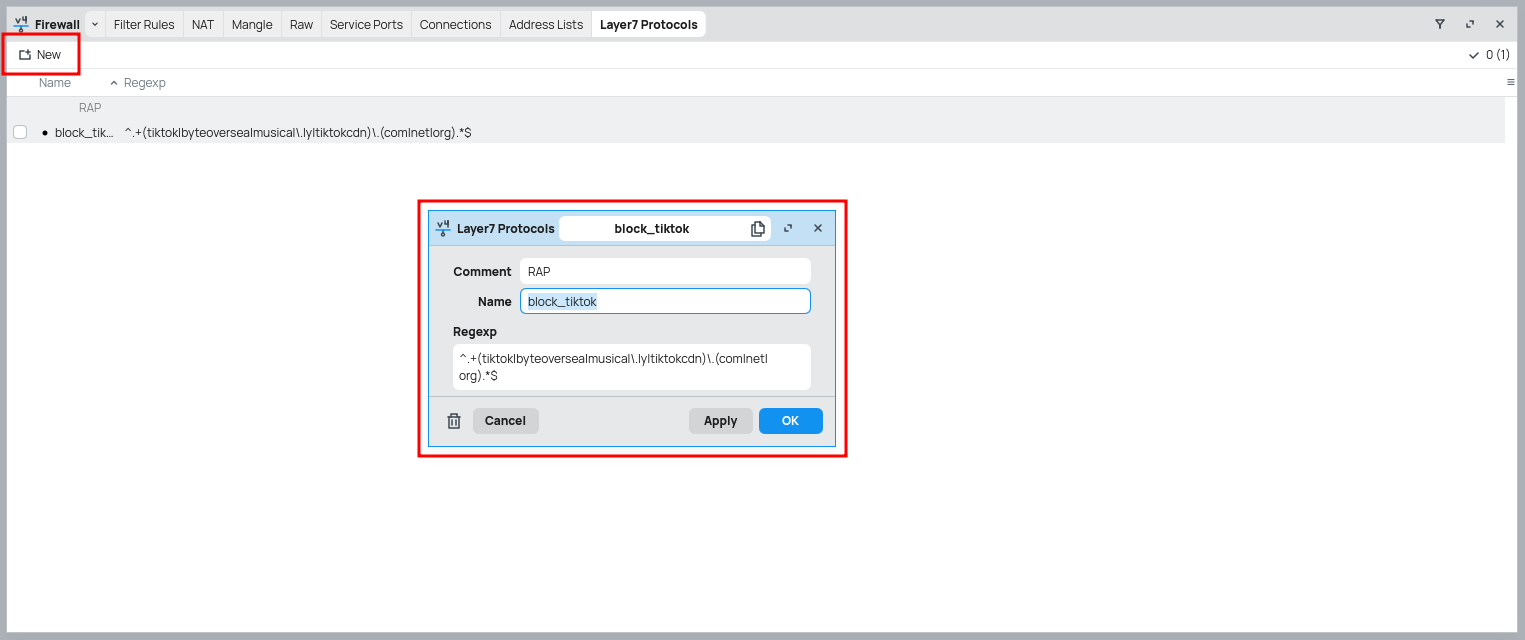Maximize the Firewall window panel
The height and width of the screenshot is (640, 1525).
point(1470,24)
